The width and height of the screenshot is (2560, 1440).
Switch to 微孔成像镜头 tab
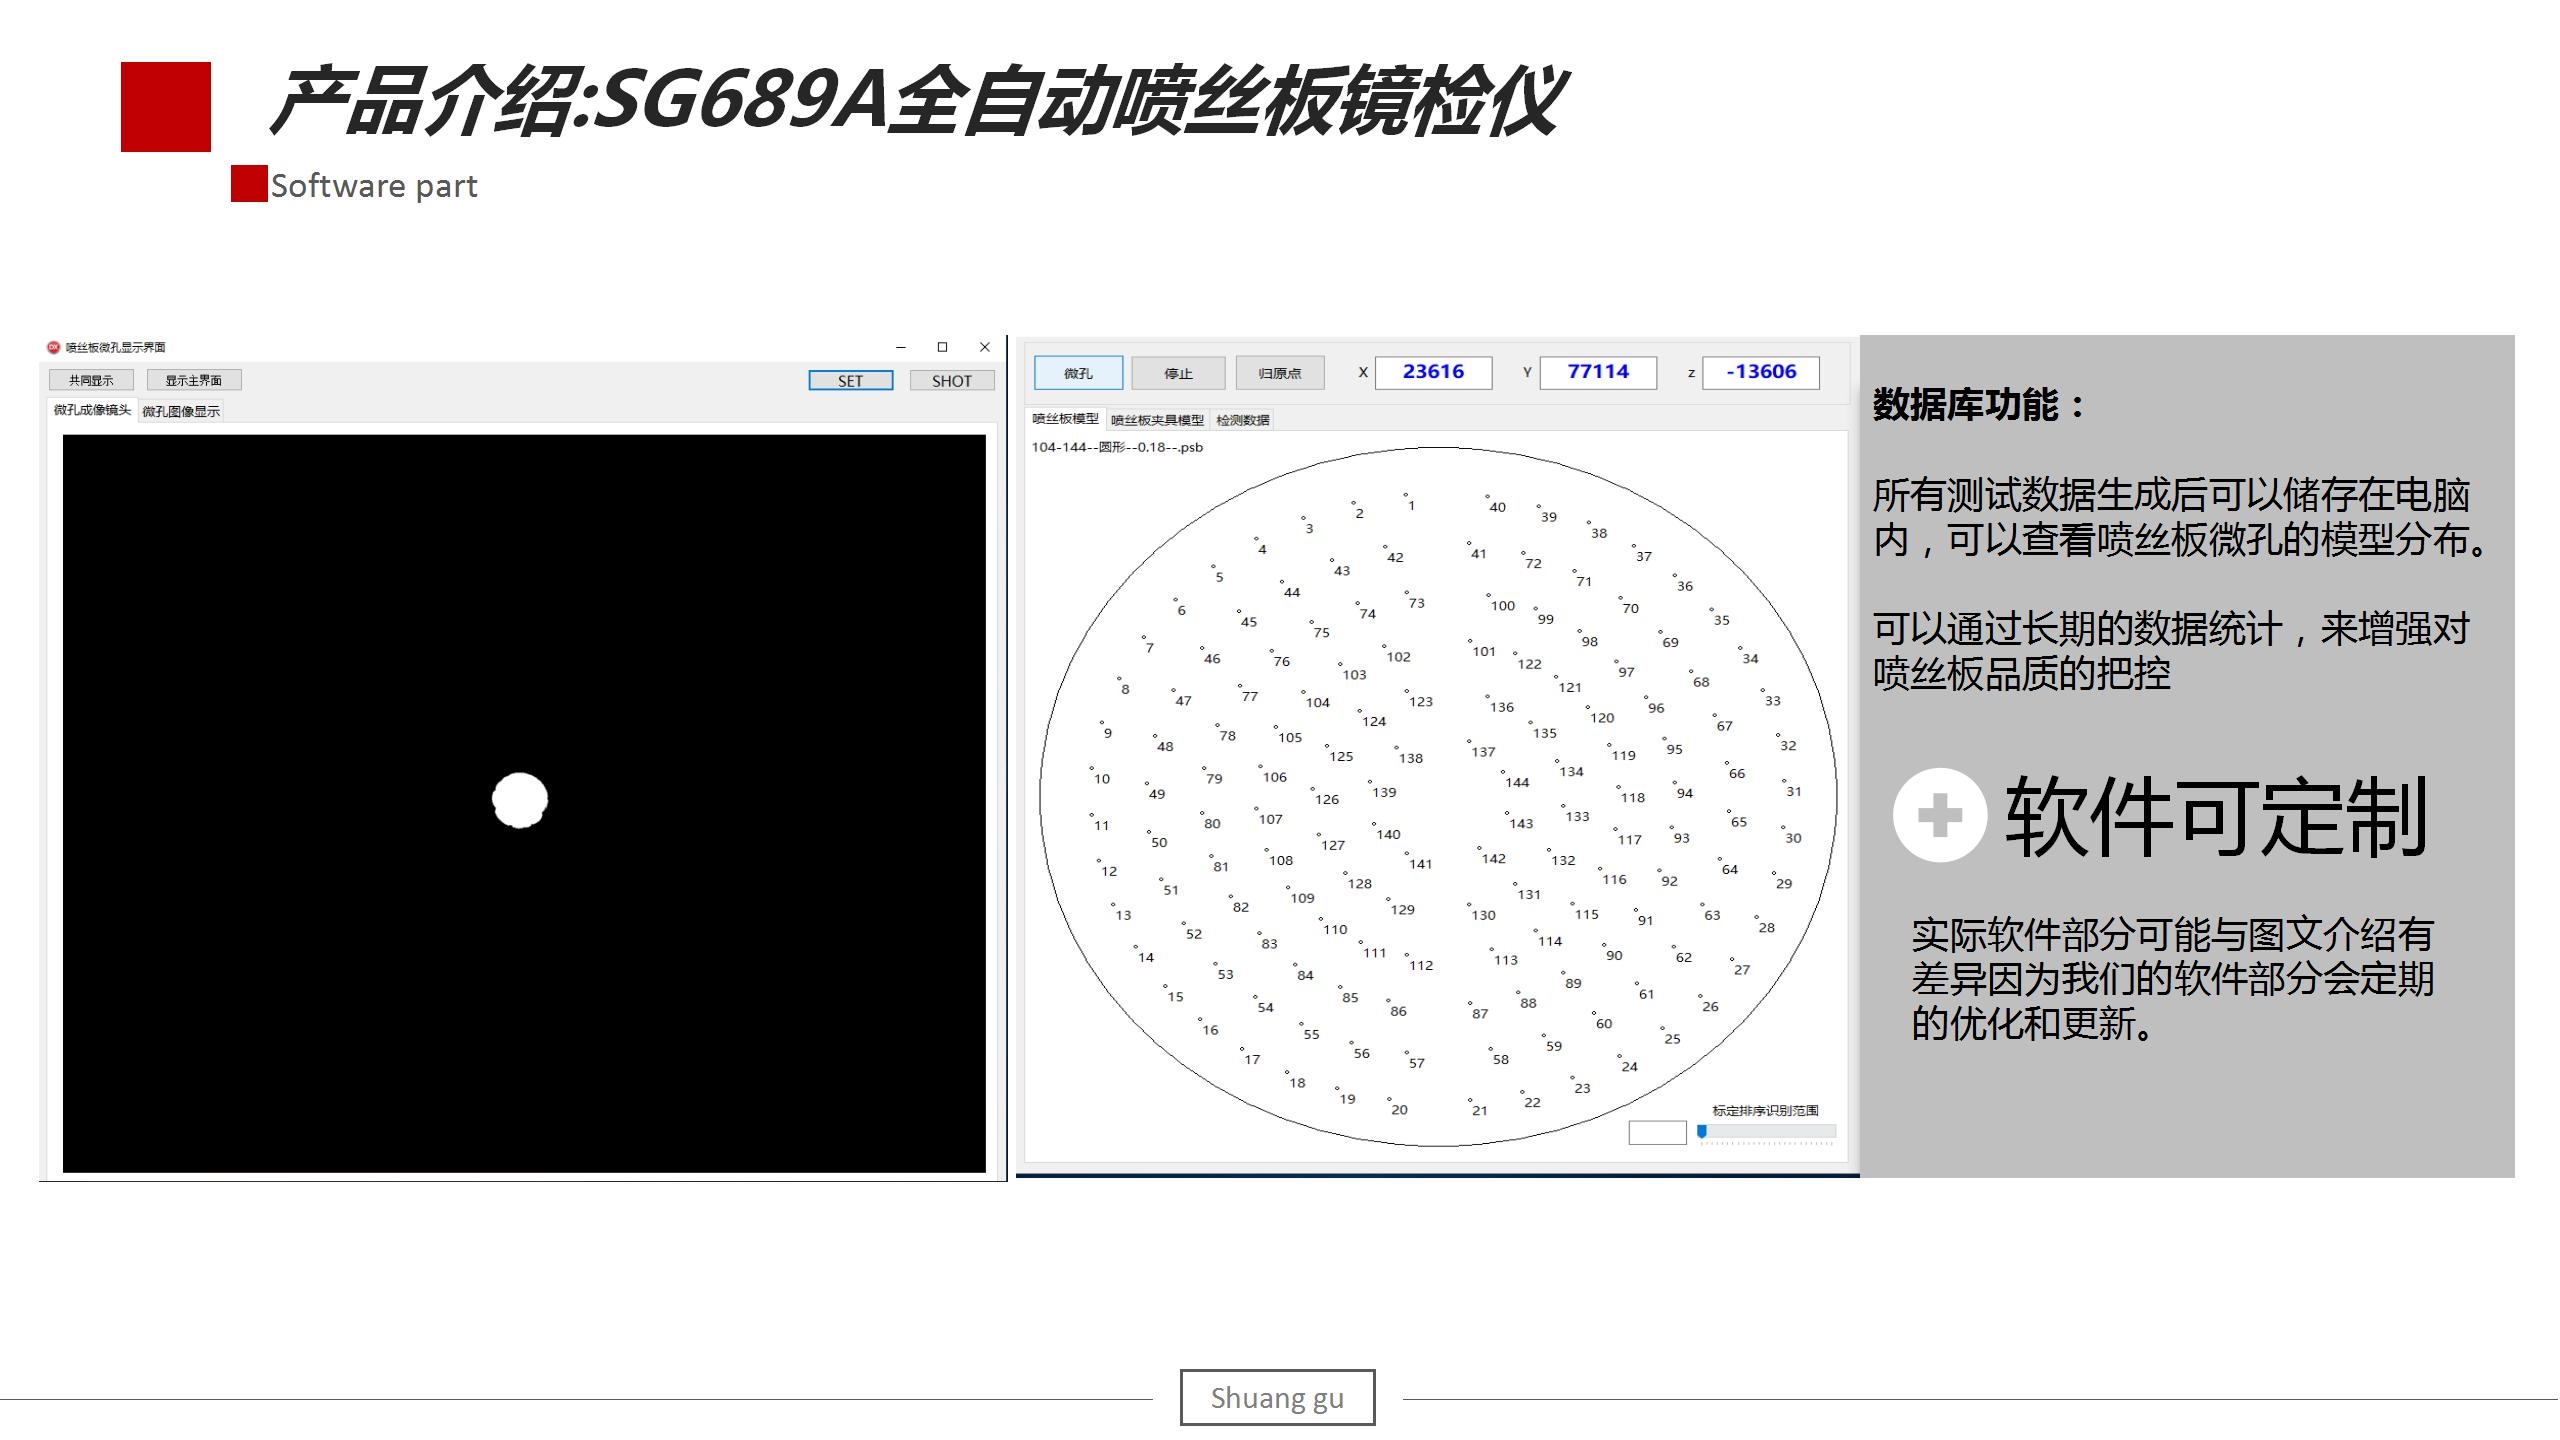92,410
